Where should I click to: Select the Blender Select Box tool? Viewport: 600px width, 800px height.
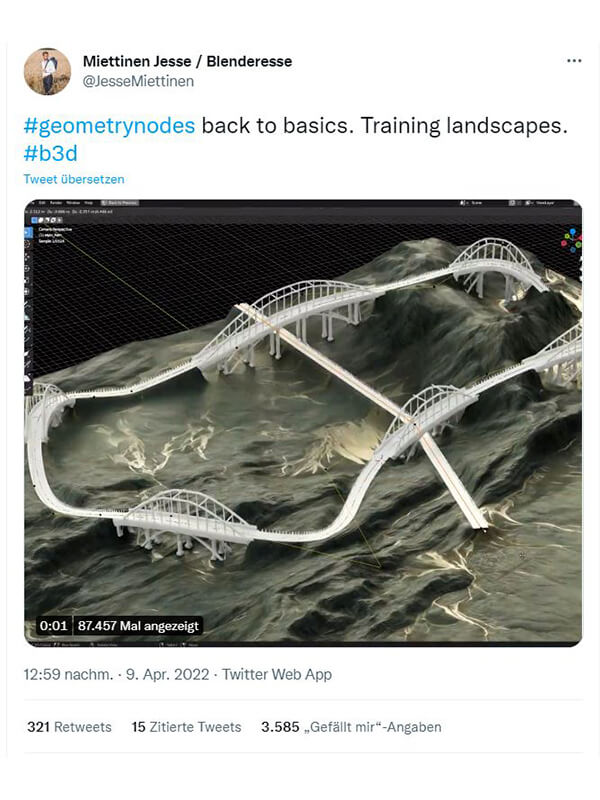pyautogui.click(x=28, y=232)
